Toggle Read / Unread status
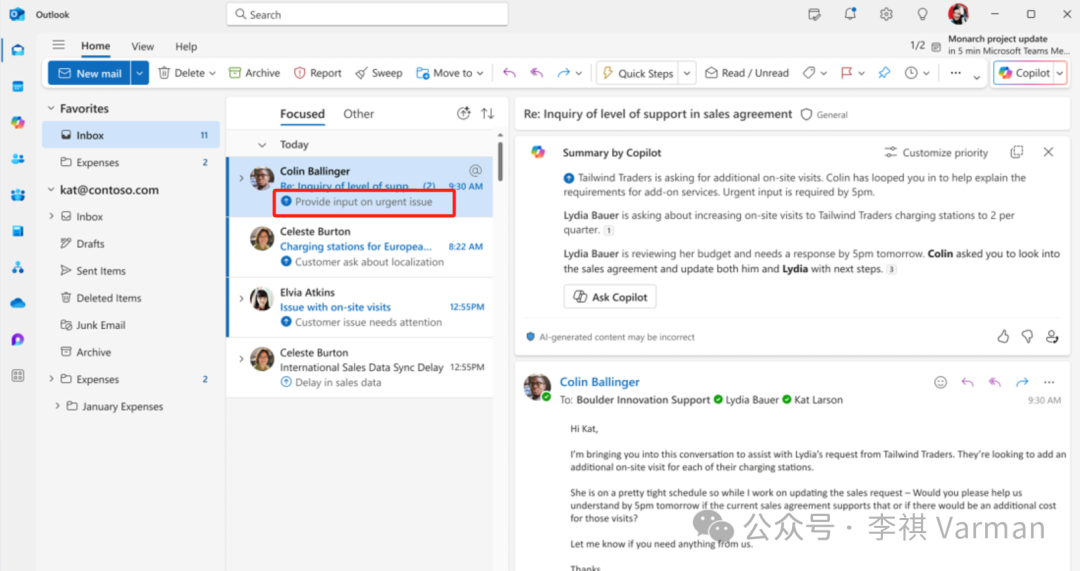Viewport: 1080px width, 571px height. click(x=747, y=73)
